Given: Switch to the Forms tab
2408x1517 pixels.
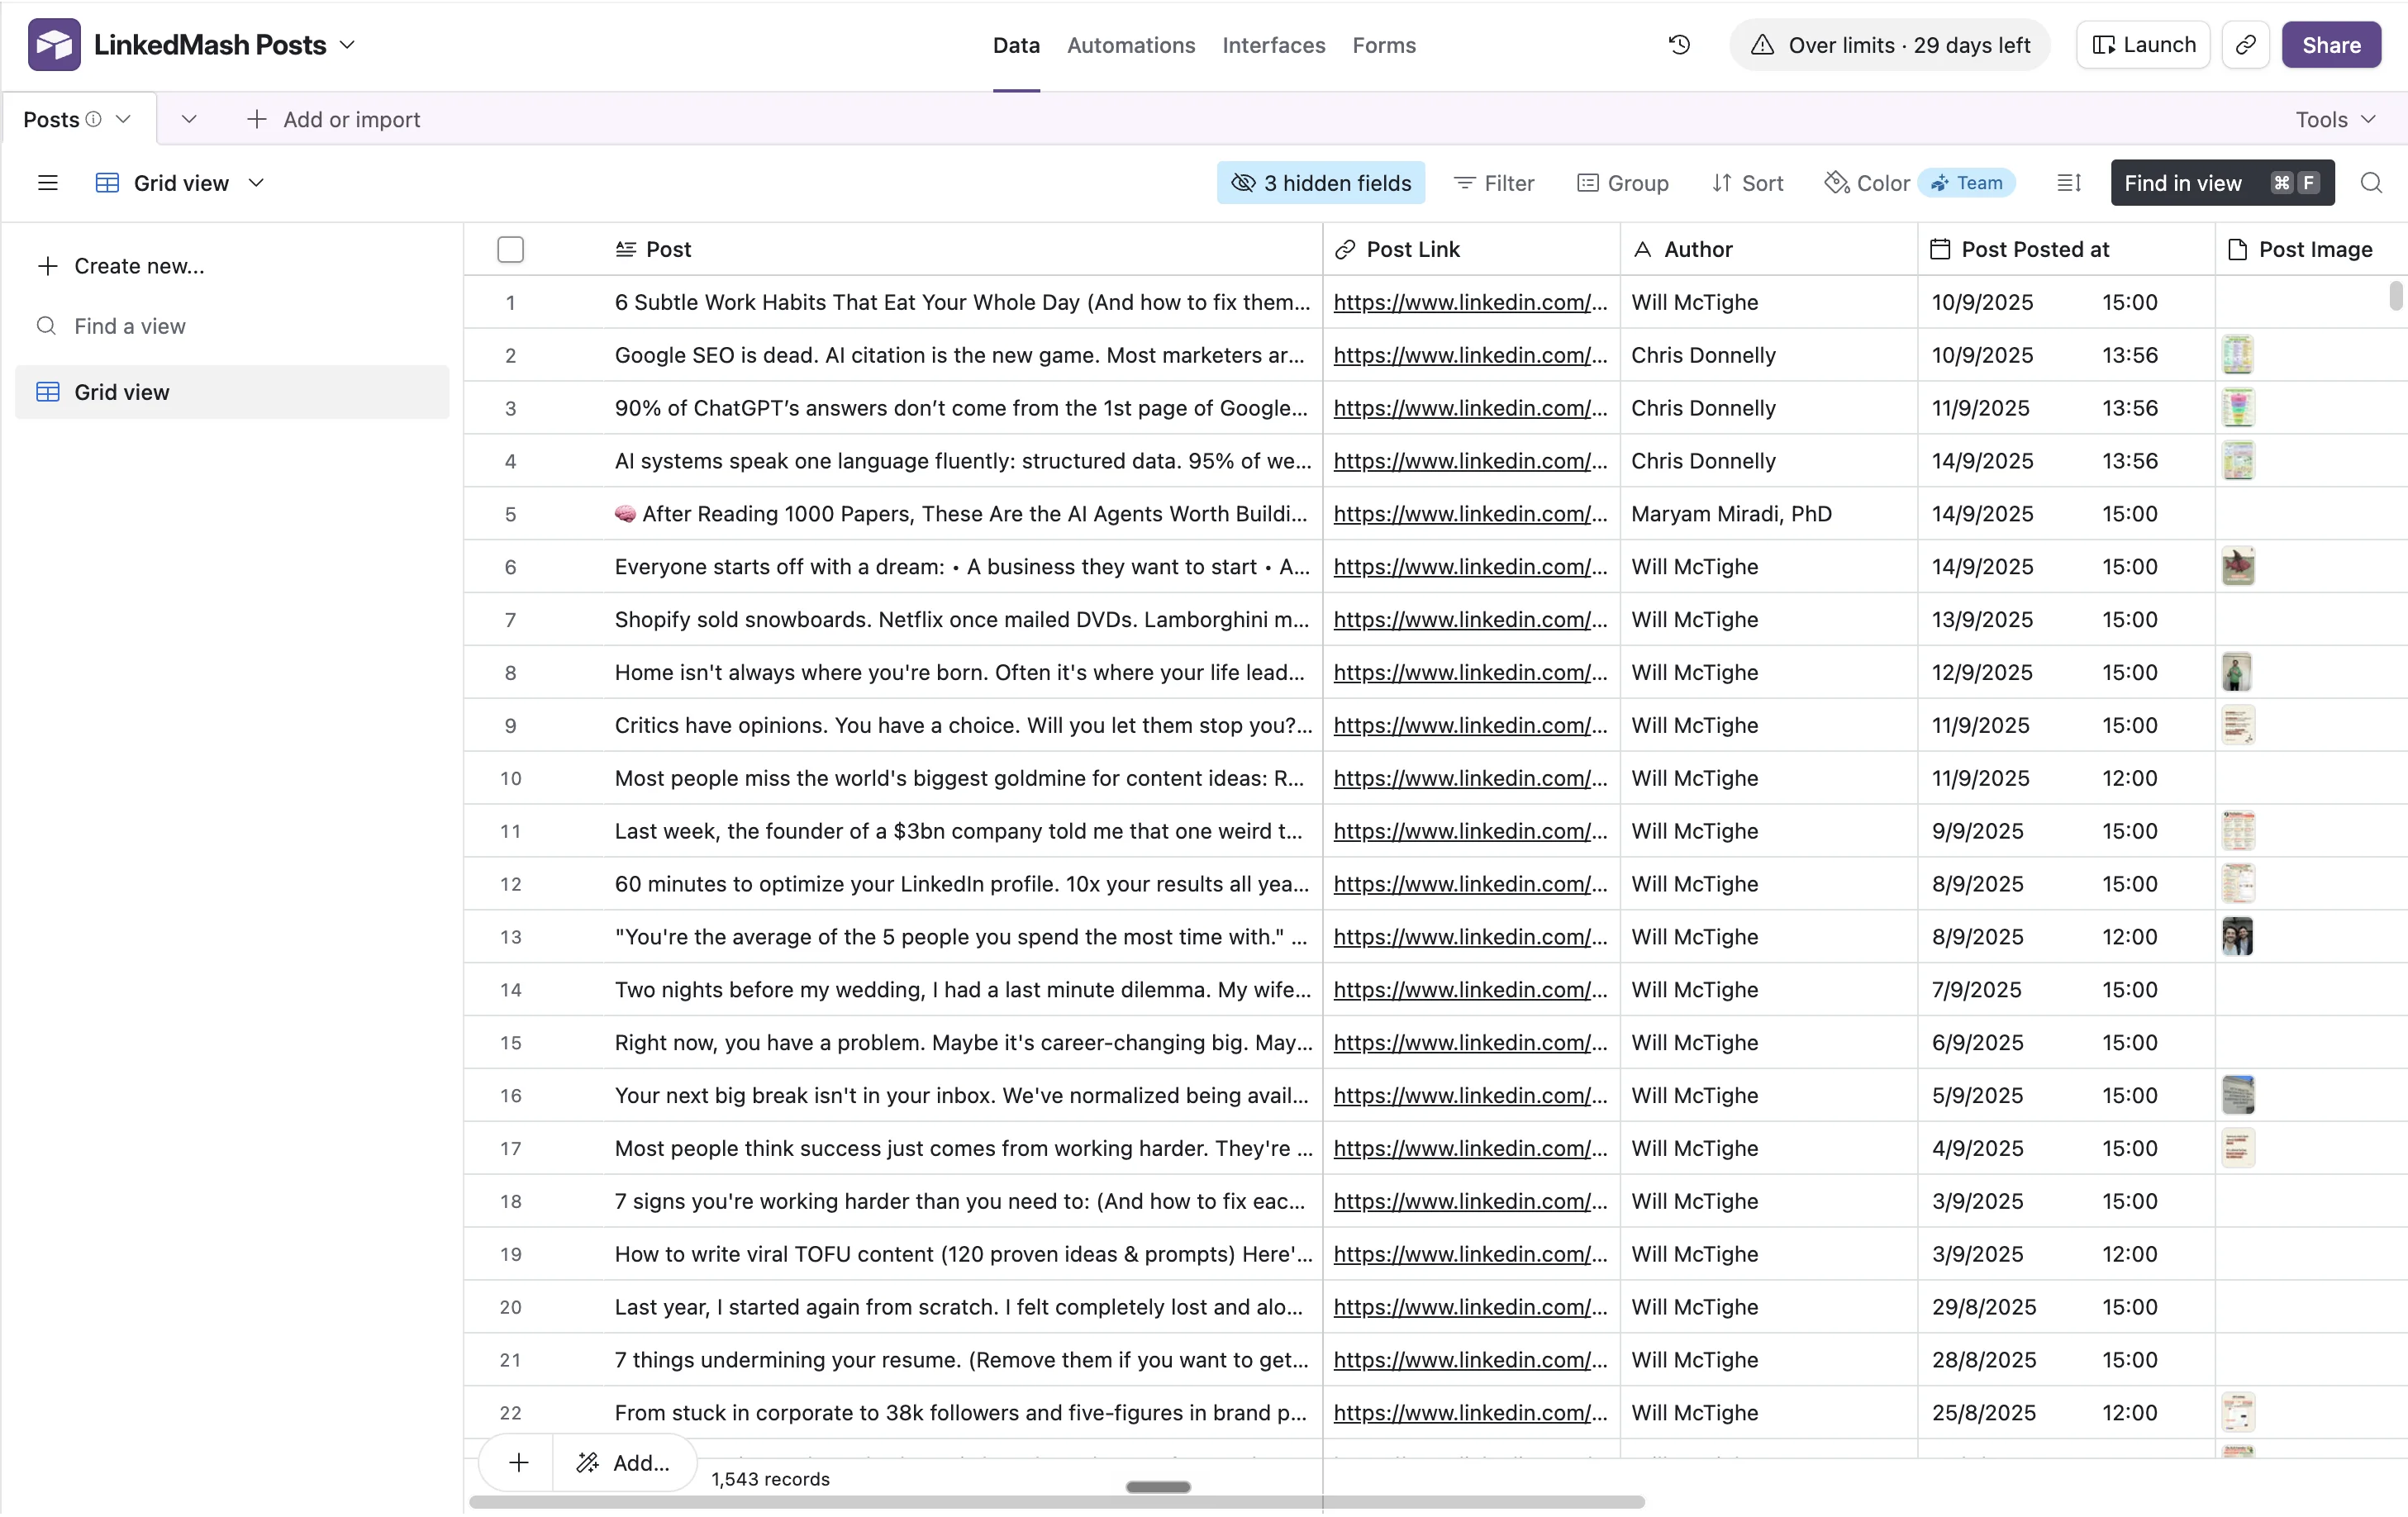Looking at the screenshot, I should click(x=1384, y=45).
